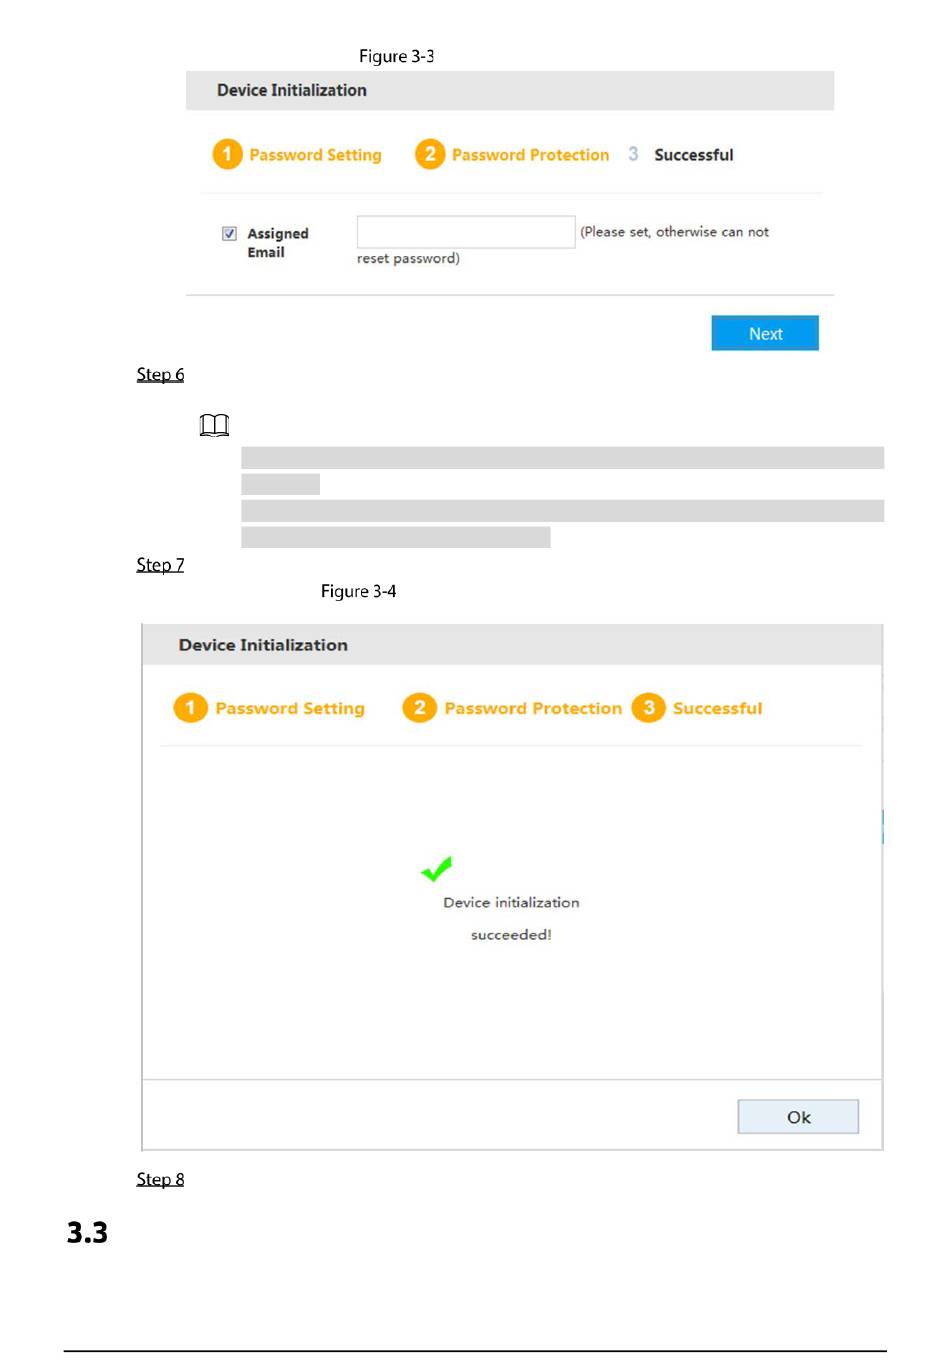This screenshot has width=950, height=1369.
Task: Toggle the Assigned Email checkbox
Action: click(229, 233)
